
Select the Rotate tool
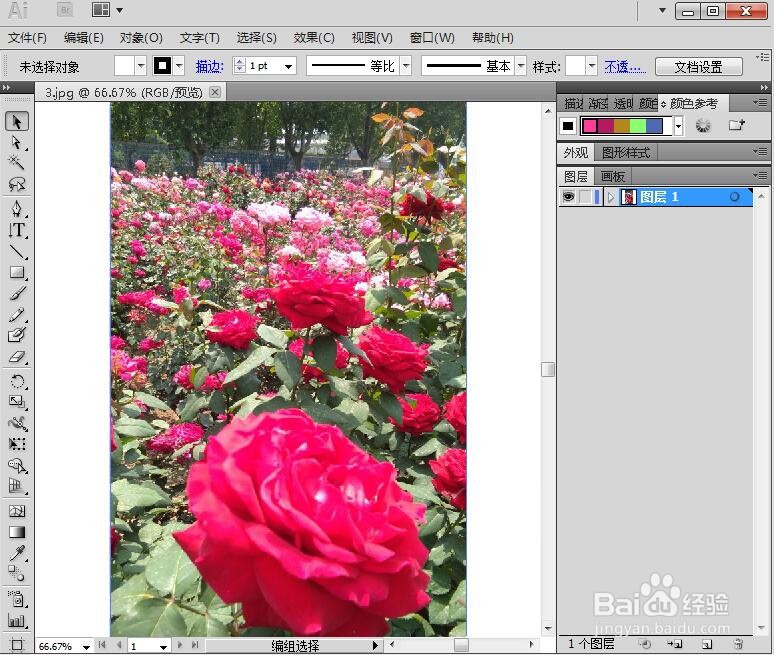click(x=17, y=381)
